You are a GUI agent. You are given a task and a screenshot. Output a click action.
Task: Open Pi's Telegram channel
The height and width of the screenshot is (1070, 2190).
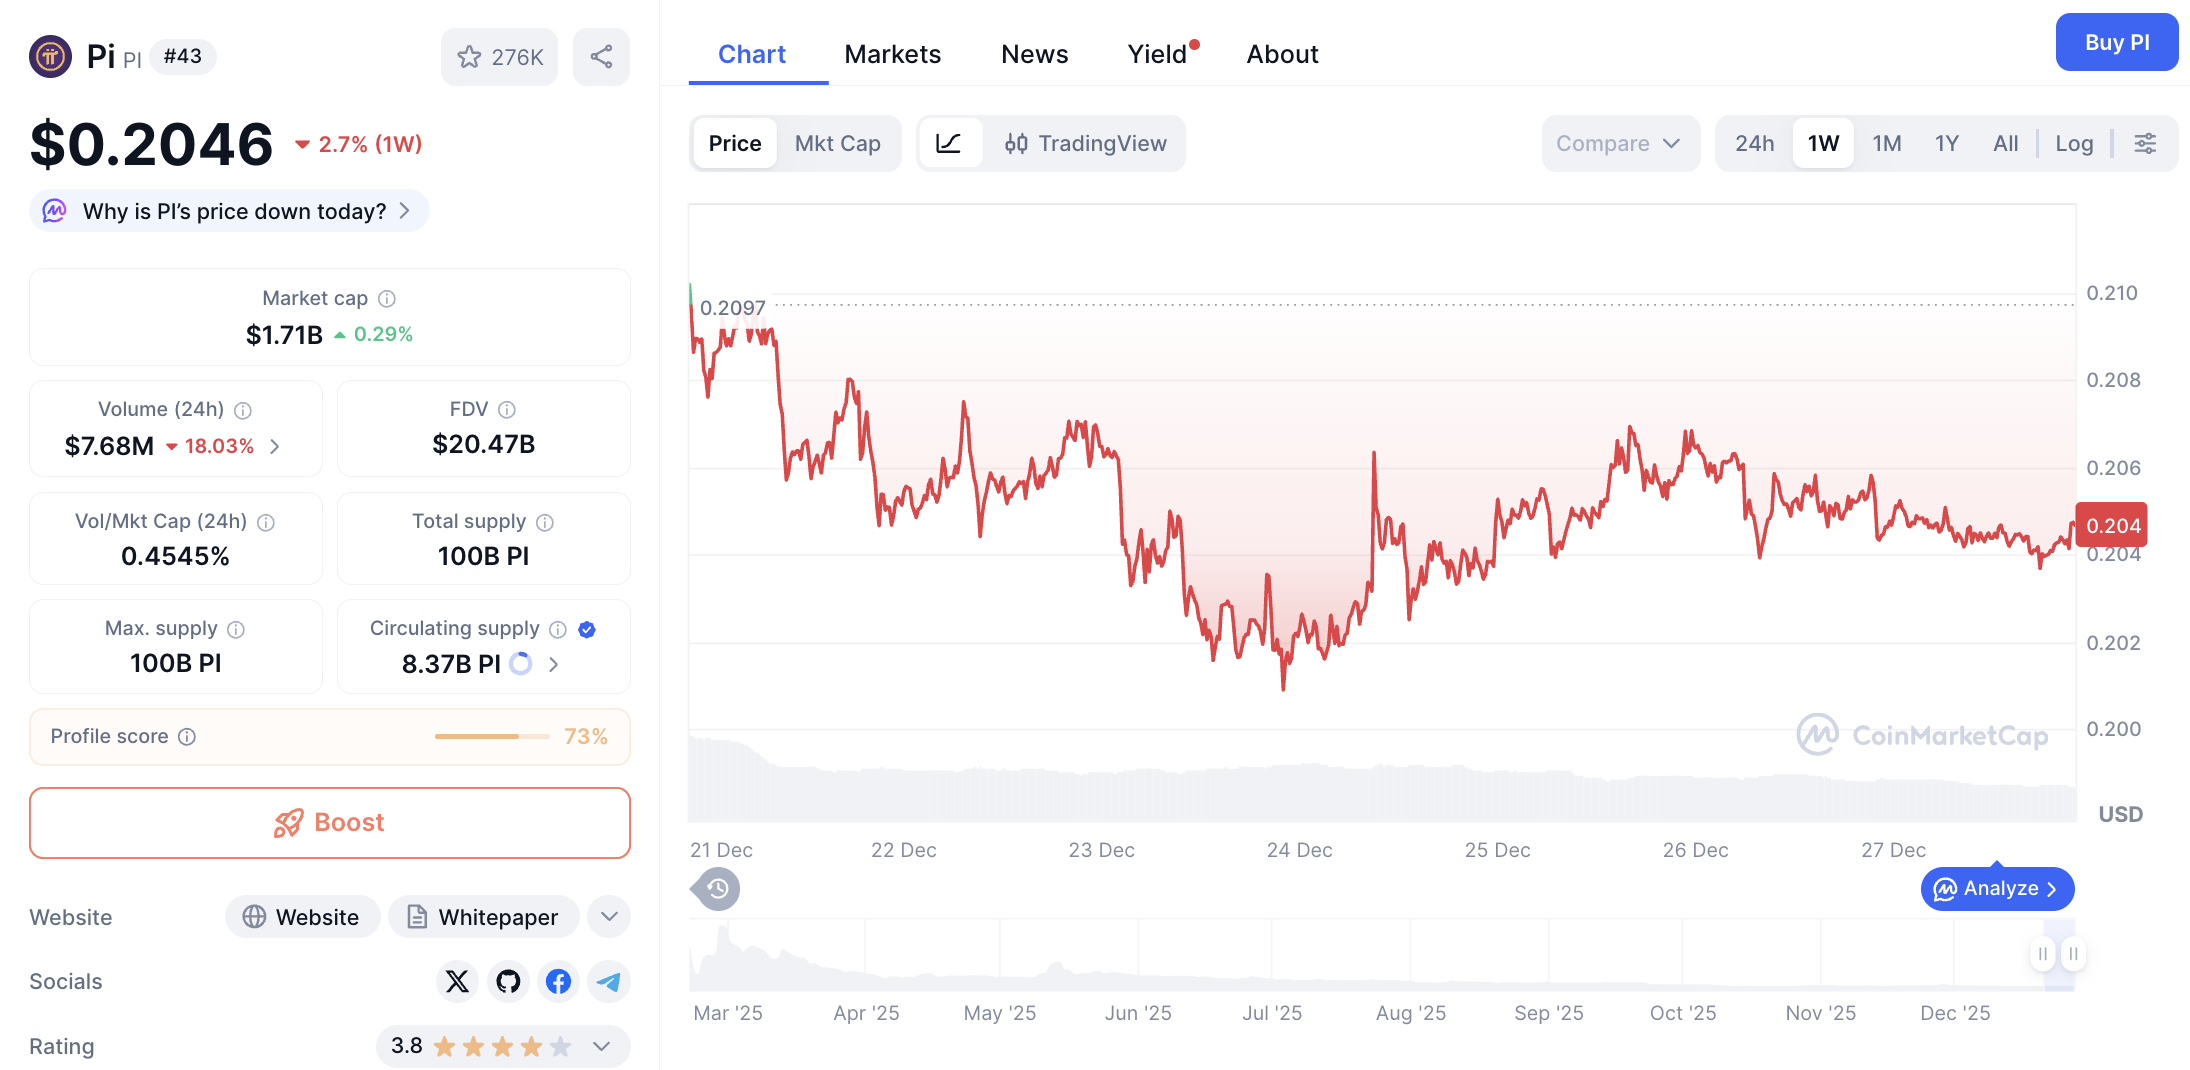(608, 981)
